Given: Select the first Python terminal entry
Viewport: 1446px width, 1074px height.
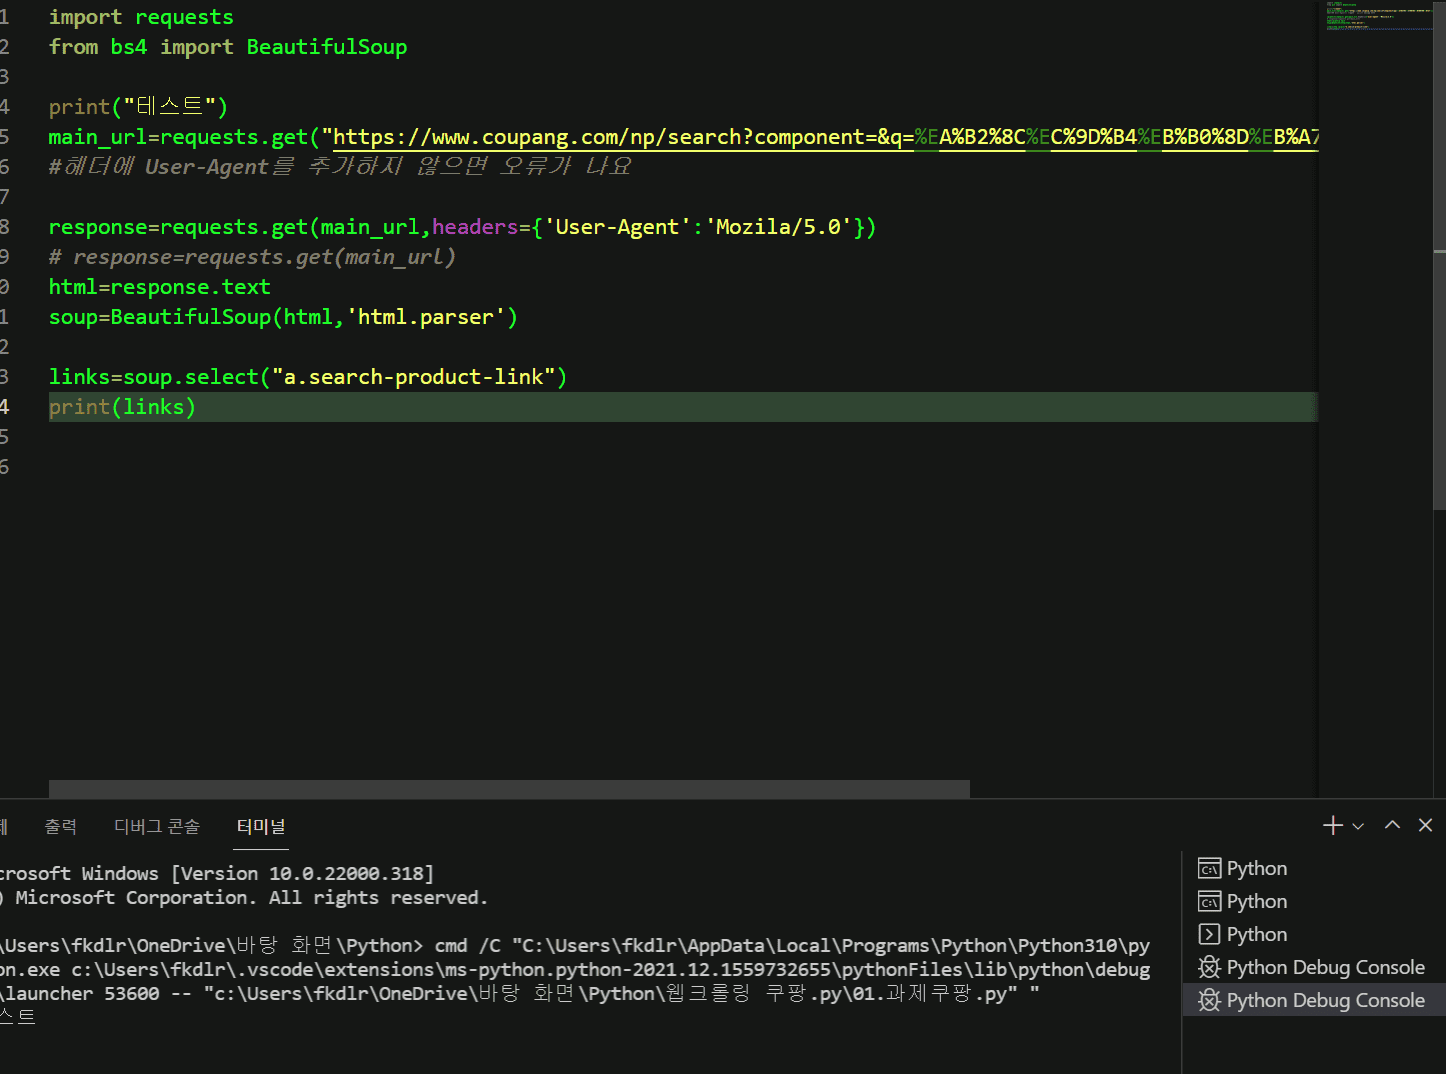Looking at the screenshot, I should point(1314,868).
